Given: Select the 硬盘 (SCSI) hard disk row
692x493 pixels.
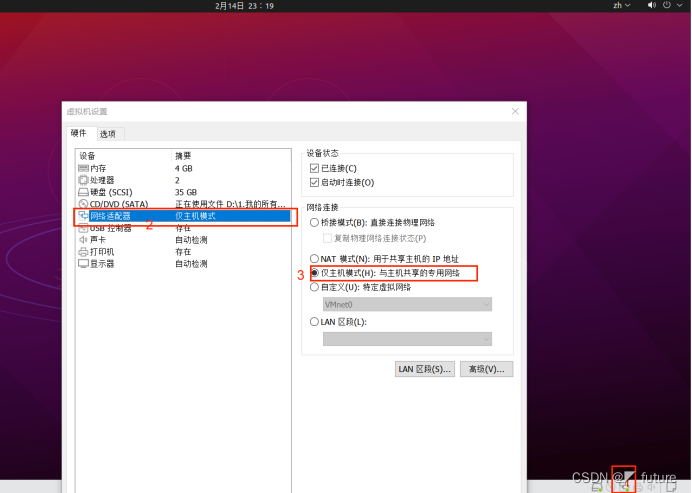Looking at the screenshot, I should tap(184, 192).
